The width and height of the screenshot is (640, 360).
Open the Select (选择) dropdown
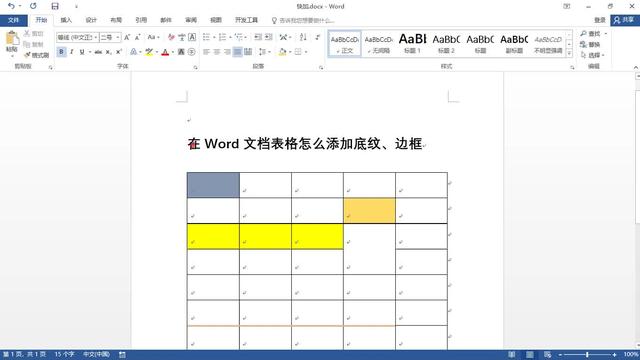592,55
